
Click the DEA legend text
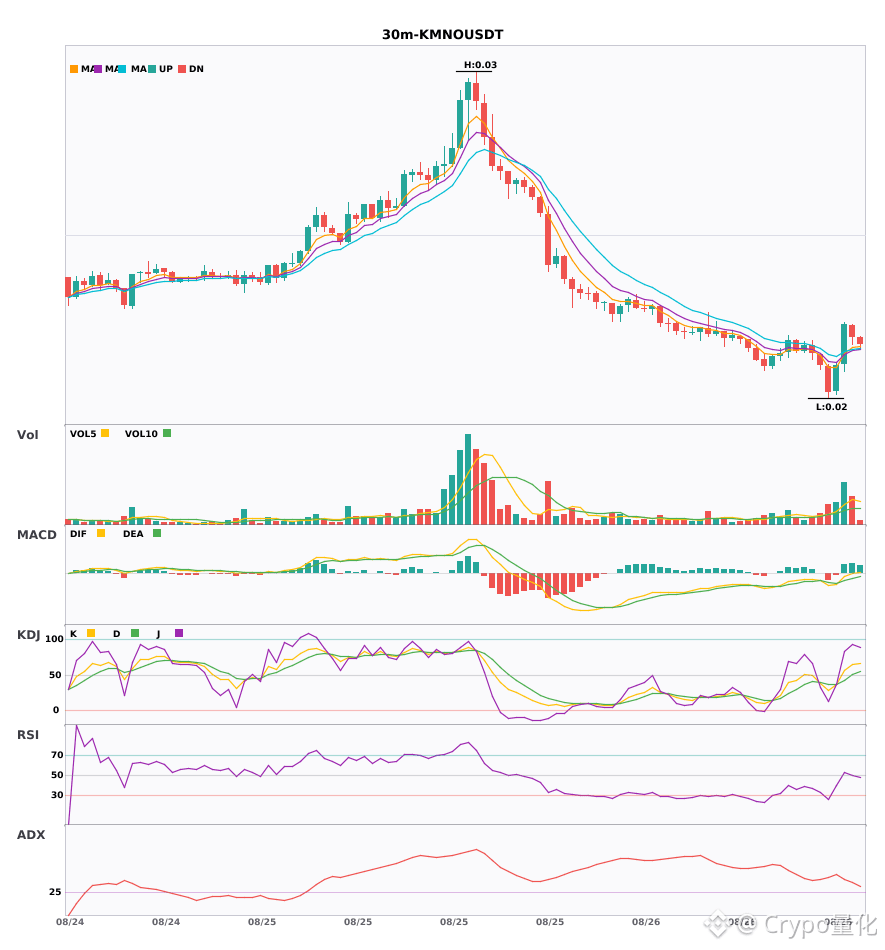(133, 534)
